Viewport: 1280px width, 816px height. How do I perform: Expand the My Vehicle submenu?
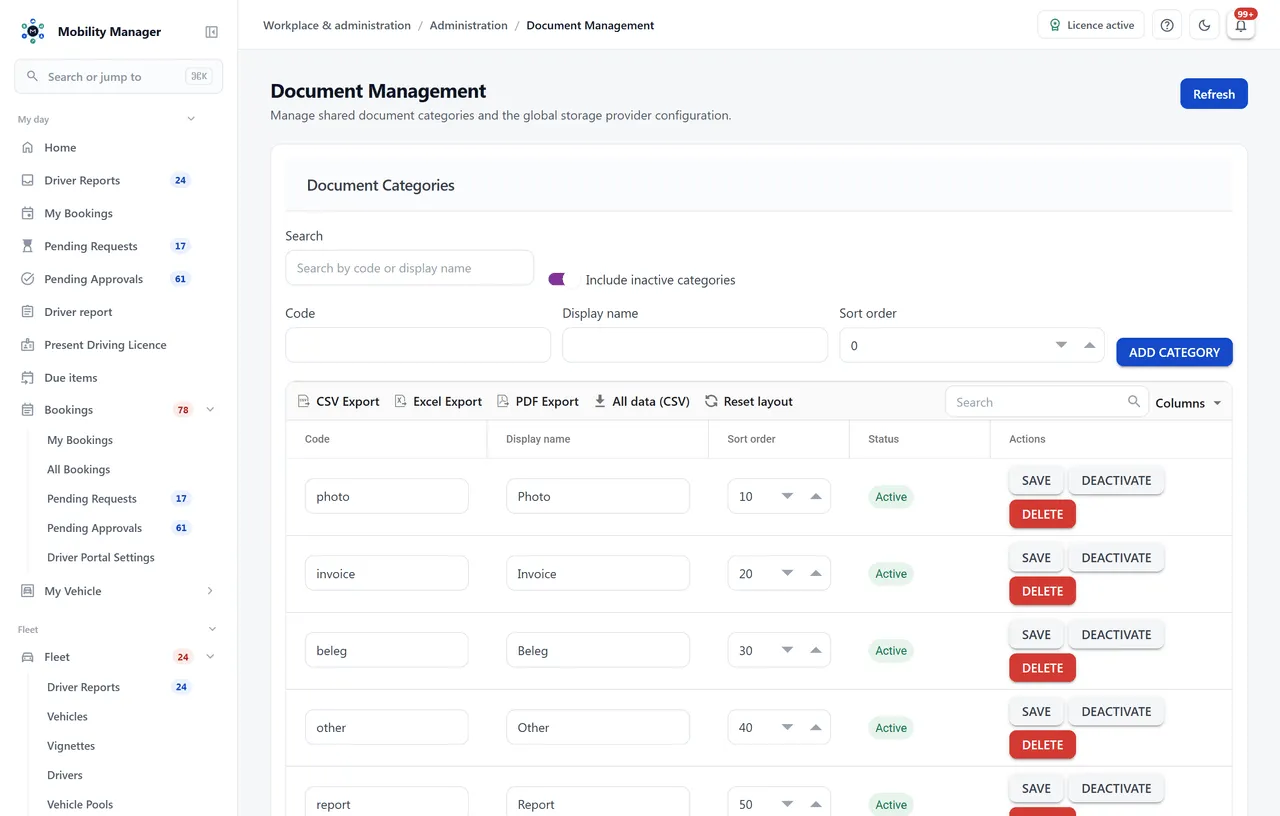click(x=210, y=591)
